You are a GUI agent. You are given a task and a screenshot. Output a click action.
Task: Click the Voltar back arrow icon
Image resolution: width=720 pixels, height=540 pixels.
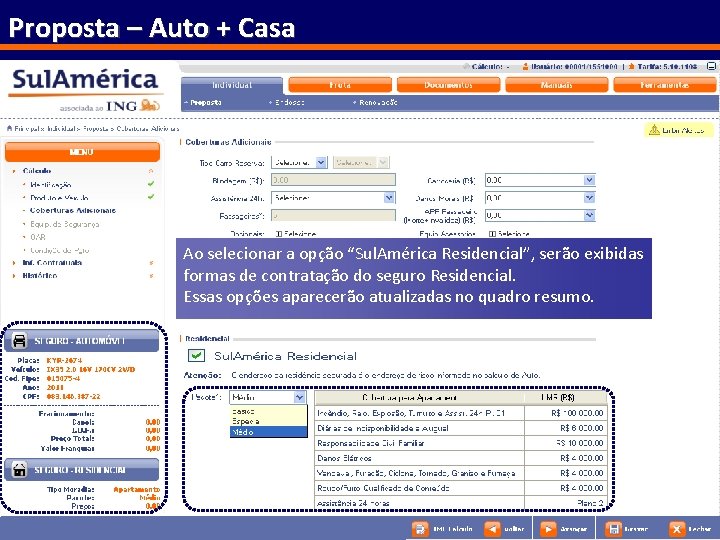[492, 529]
